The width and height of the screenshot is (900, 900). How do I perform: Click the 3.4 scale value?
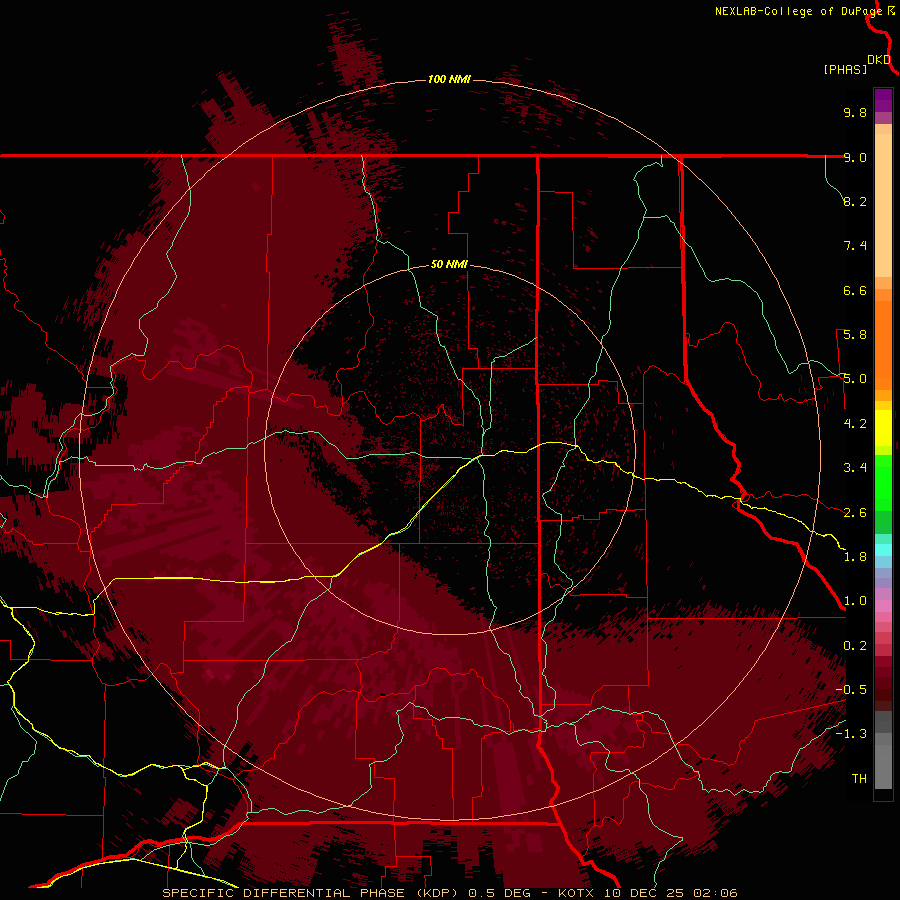pos(855,468)
